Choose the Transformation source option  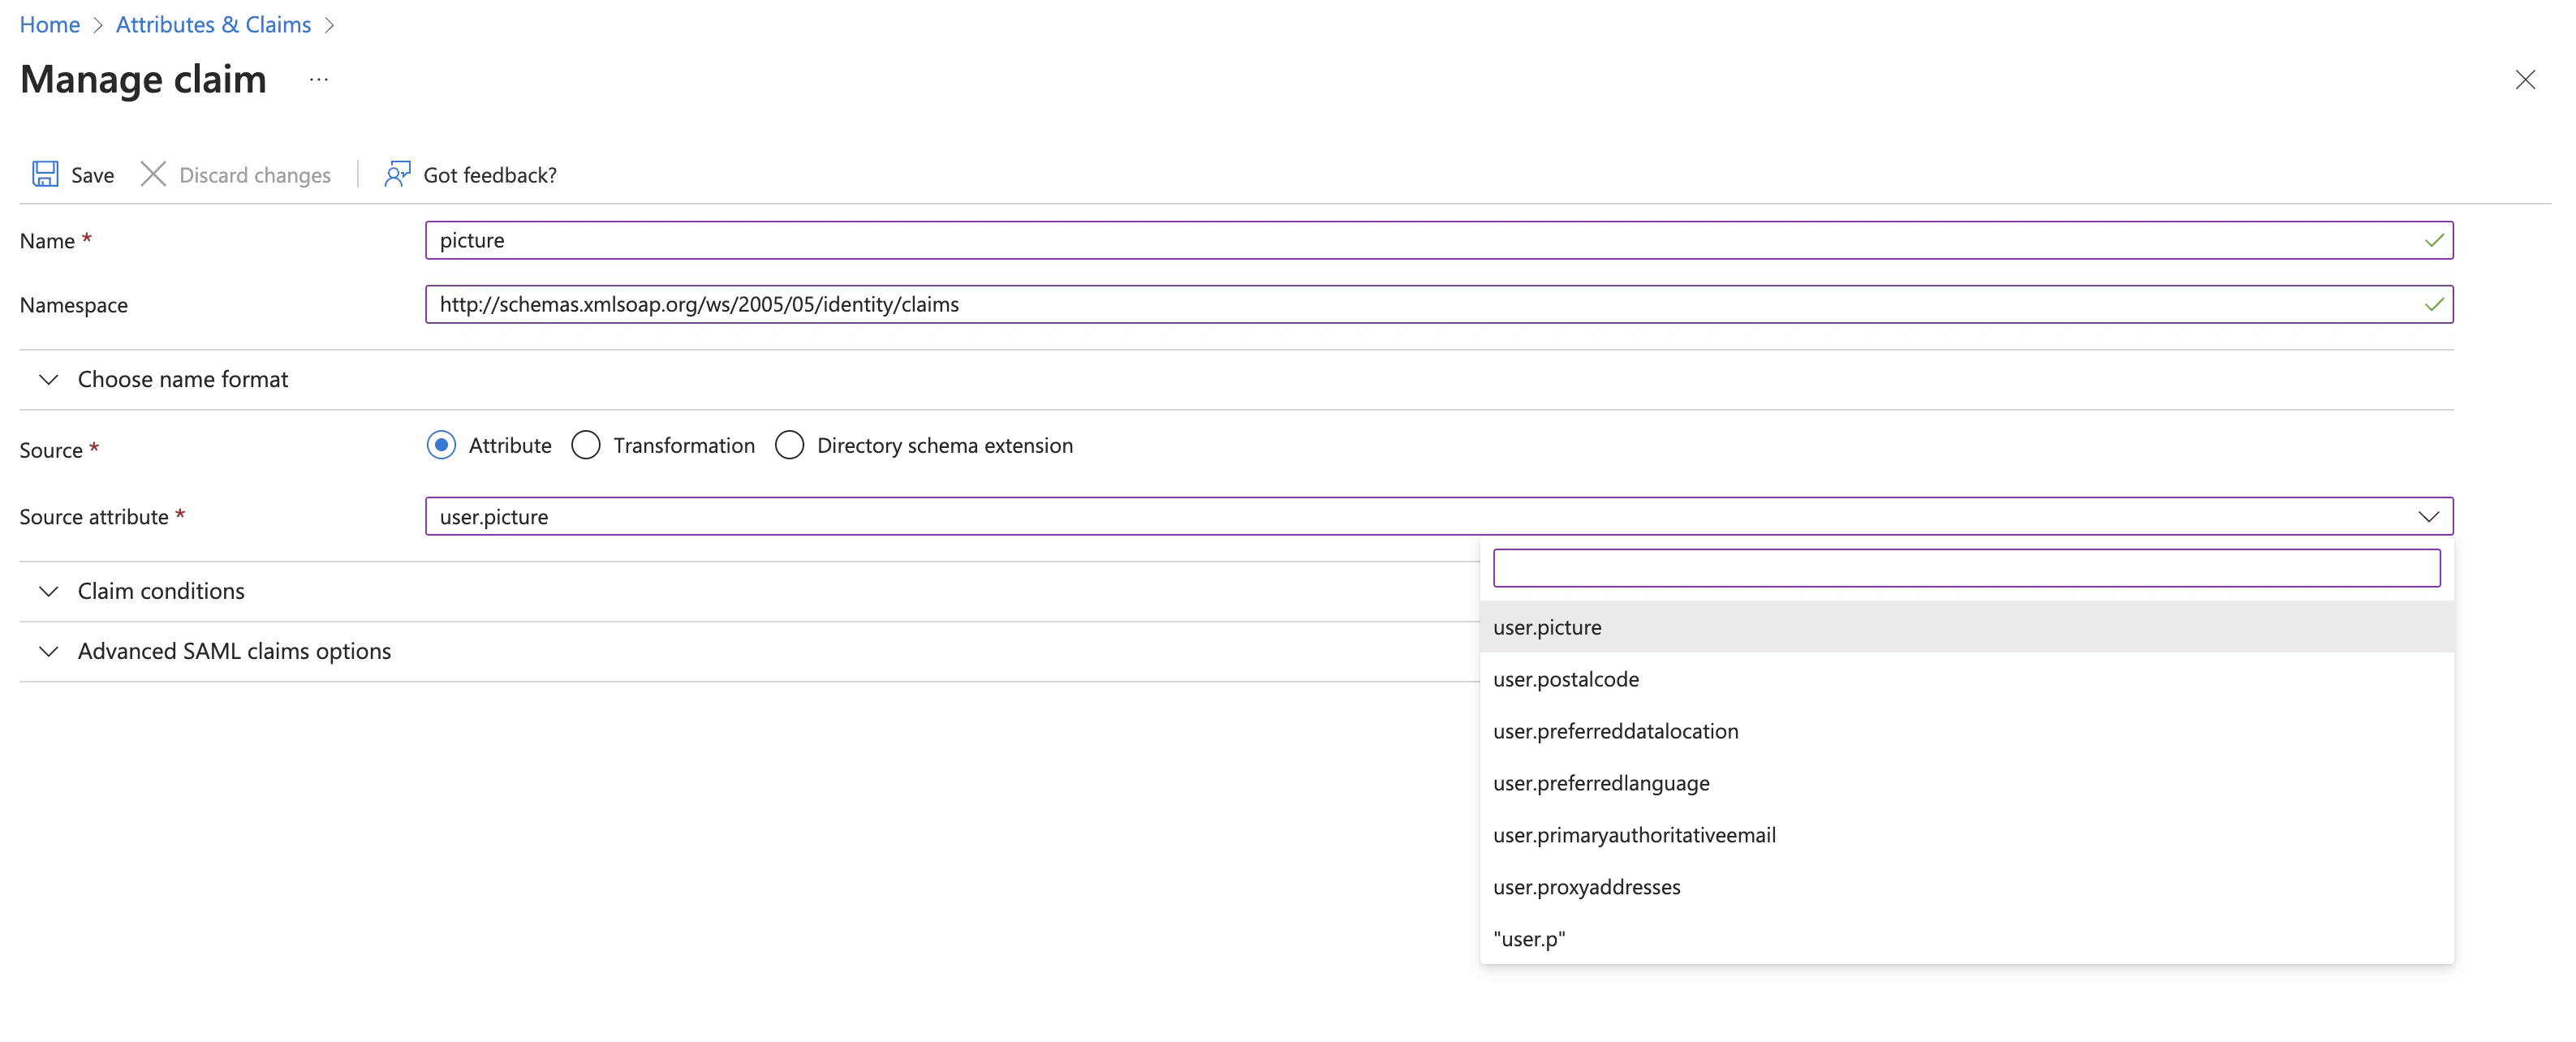tap(586, 445)
